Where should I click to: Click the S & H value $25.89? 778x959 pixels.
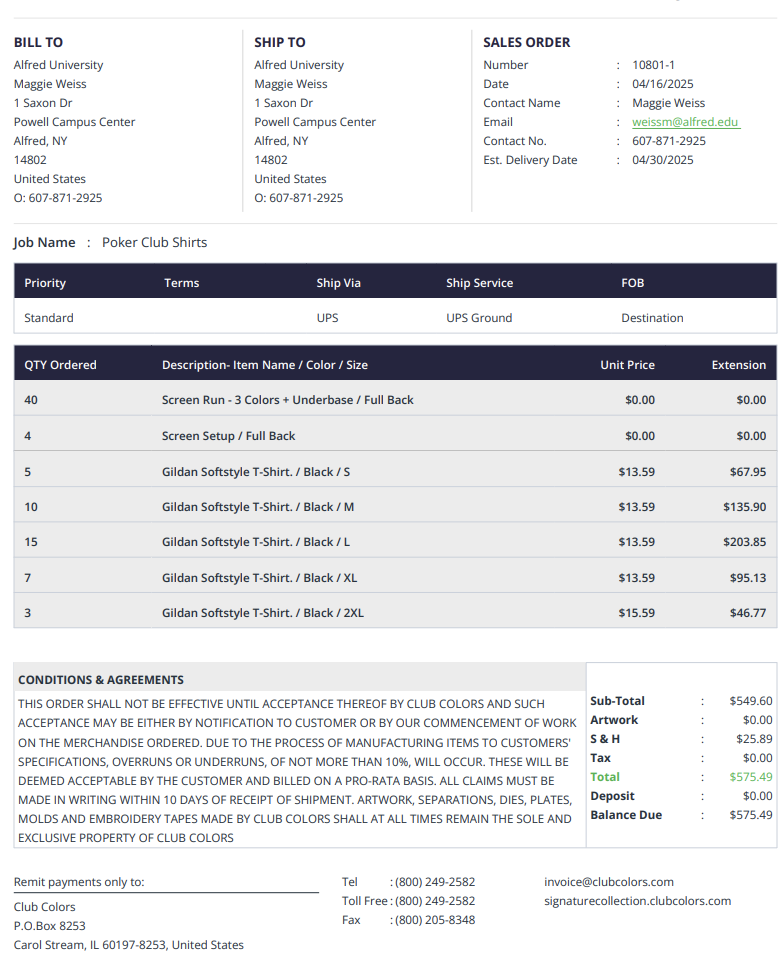tap(754, 739)
